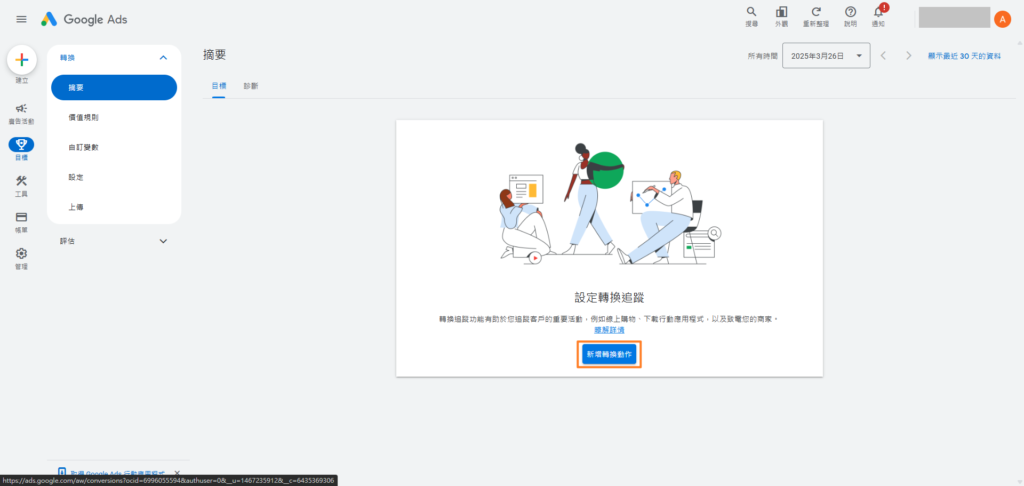Collapse the 轉換 section chevron
The image size is (1024, 486).
[x=163, y=58]
